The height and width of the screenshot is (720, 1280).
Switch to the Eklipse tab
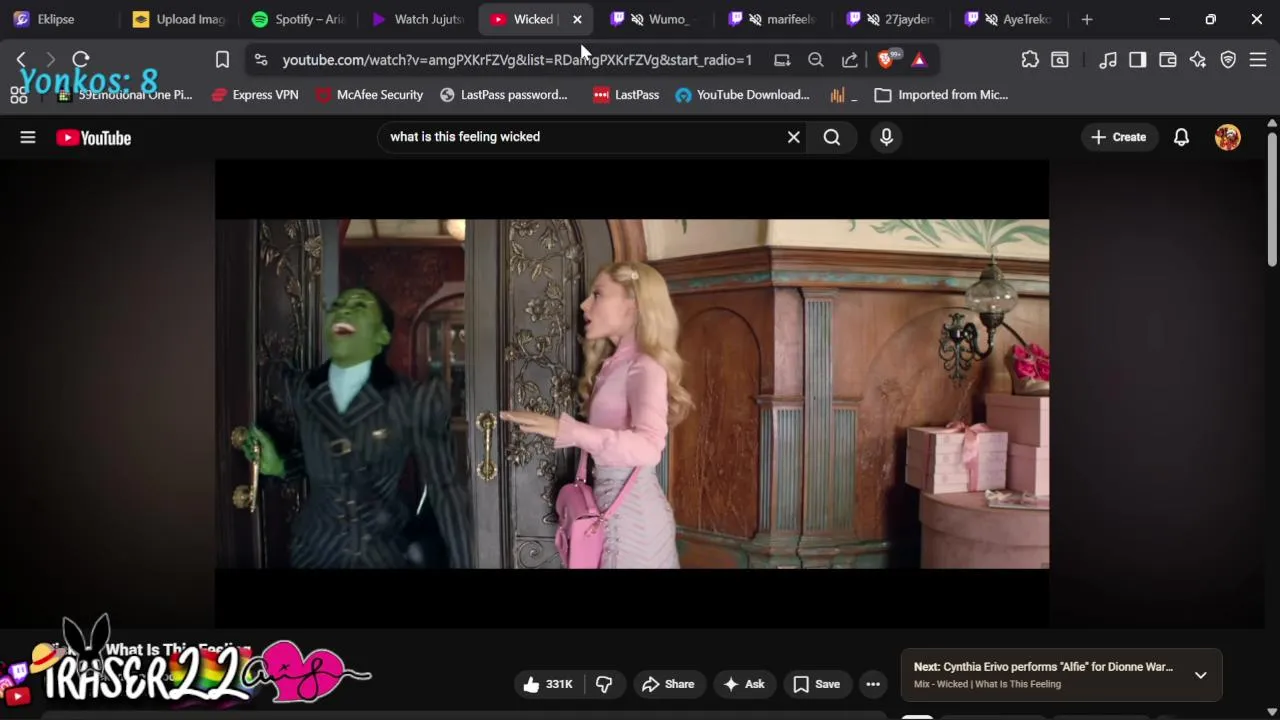pos(57,19)
